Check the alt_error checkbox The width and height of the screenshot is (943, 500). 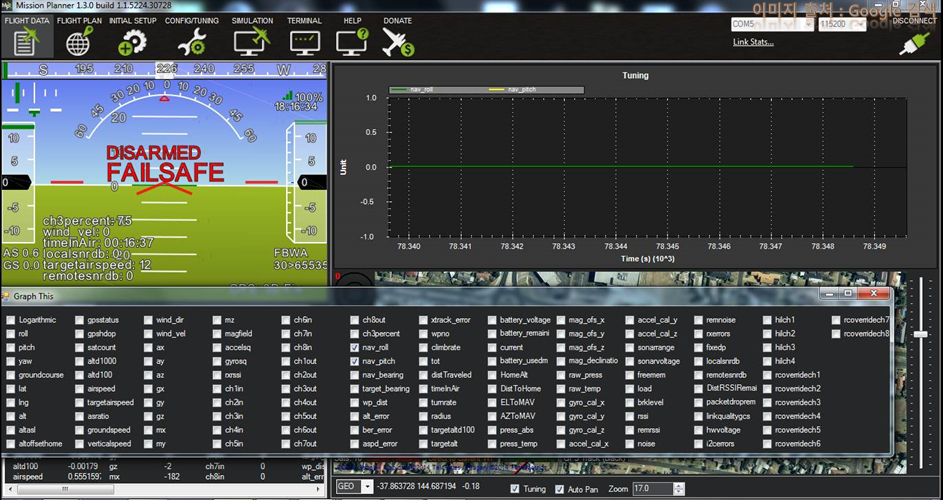(x=354, y=416)
